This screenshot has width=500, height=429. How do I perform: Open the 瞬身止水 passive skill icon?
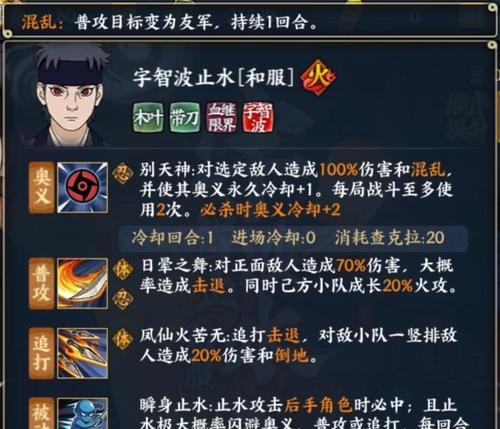click(82, 413)
